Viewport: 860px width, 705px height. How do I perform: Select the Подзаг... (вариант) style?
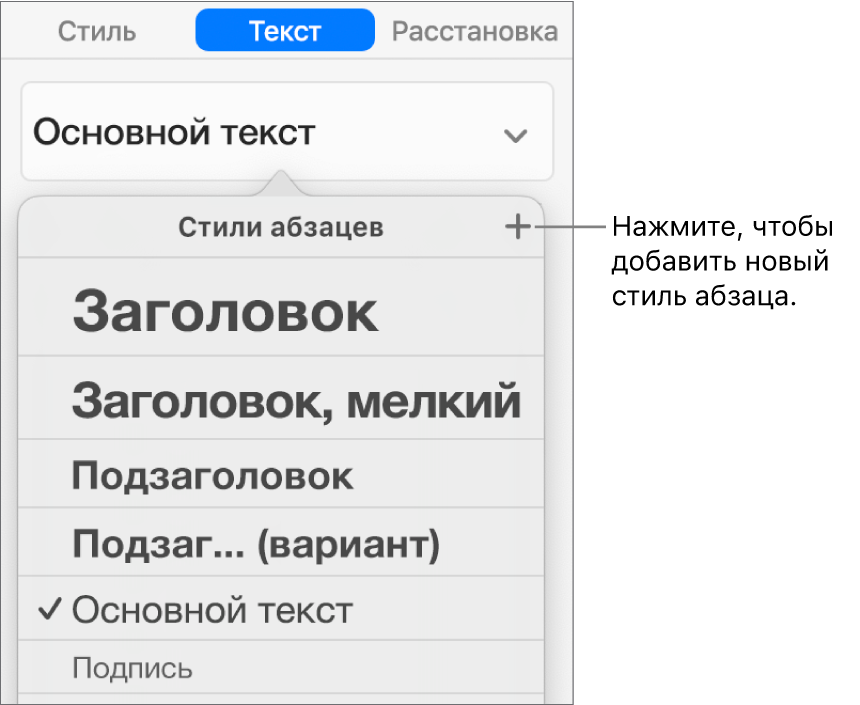[x=281, y=542]
